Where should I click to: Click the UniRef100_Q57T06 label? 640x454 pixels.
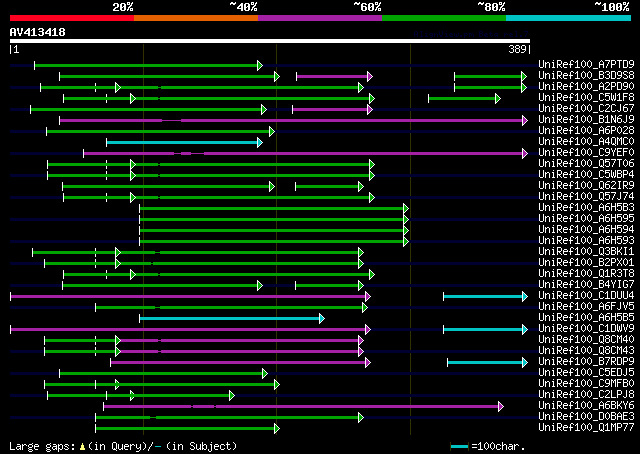point(586,163)
